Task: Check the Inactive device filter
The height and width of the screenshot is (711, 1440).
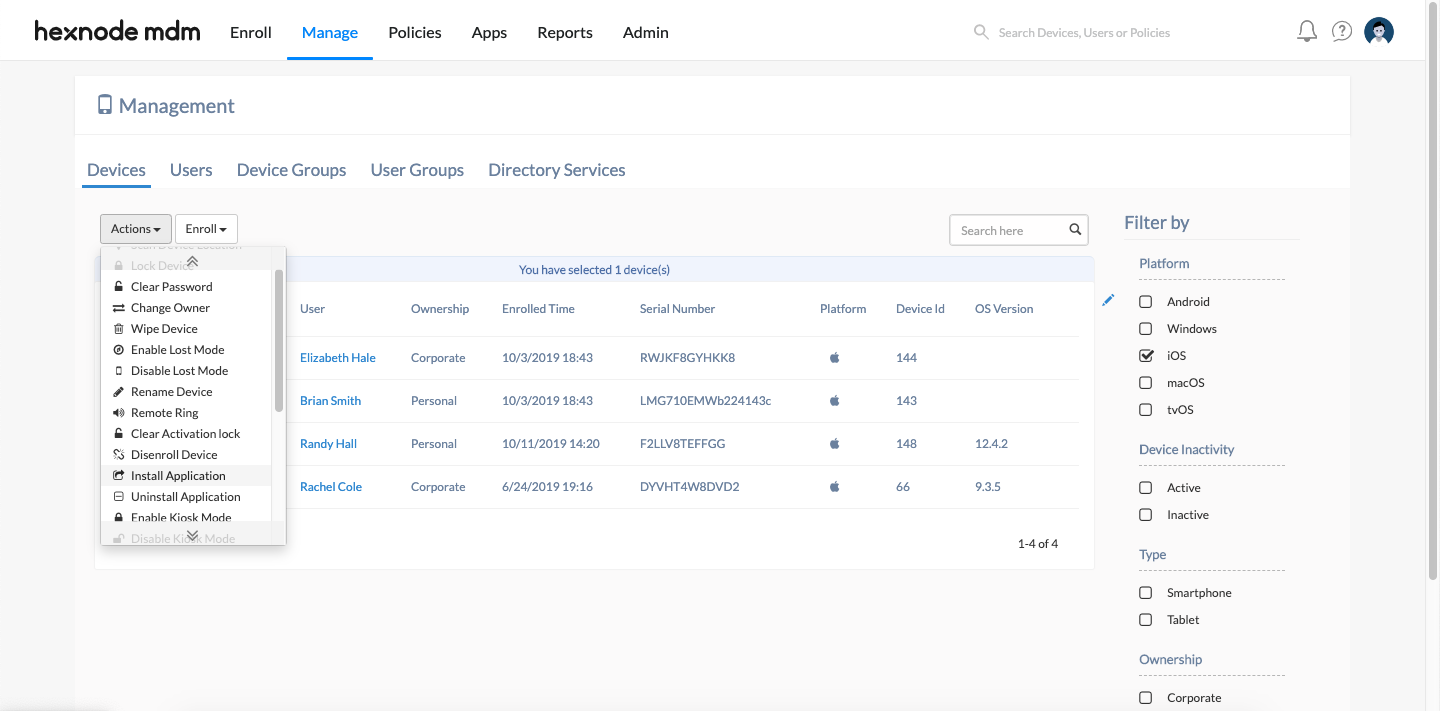Action: 1146,515
